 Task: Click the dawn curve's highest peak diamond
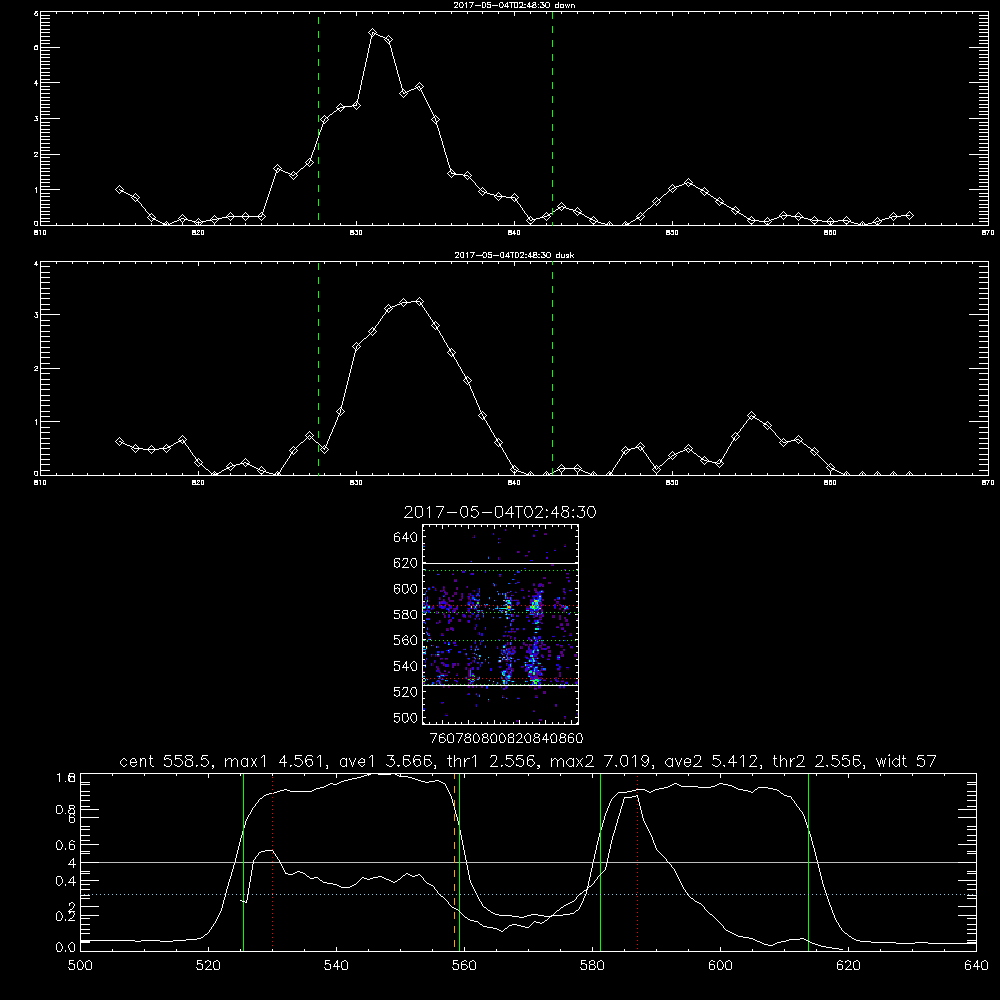[373, 33]
